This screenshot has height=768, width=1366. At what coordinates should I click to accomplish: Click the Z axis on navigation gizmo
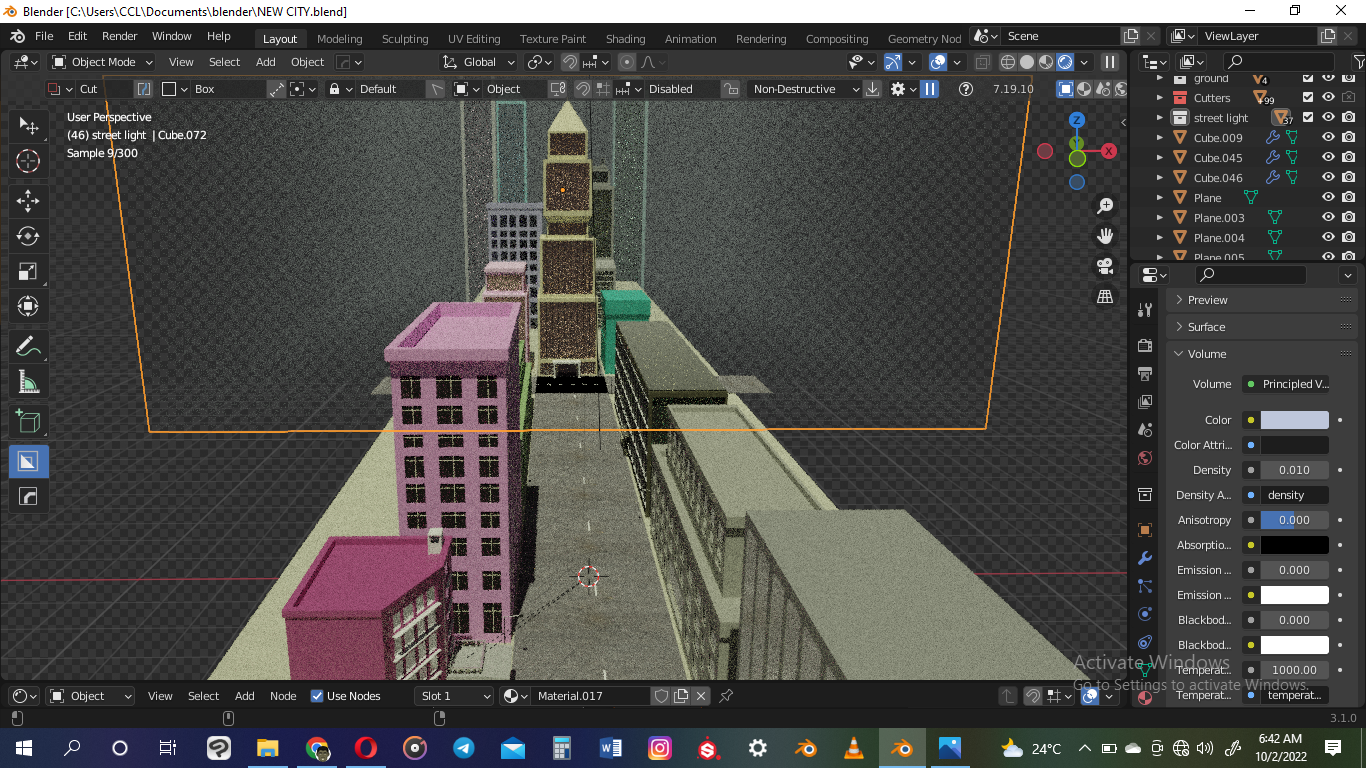1077,120
